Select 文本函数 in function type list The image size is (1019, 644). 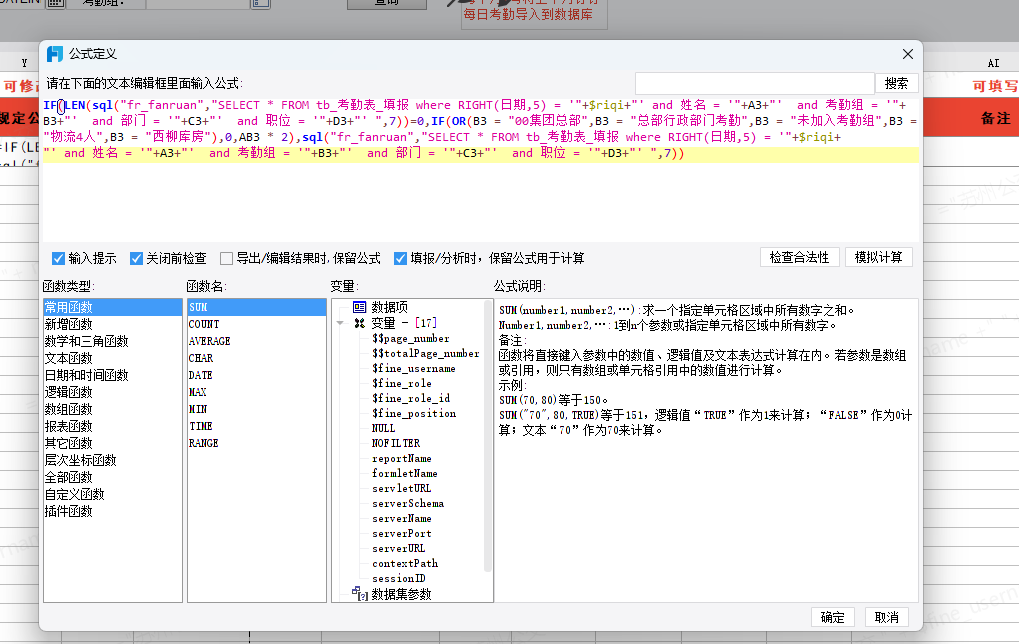[68, 358]
